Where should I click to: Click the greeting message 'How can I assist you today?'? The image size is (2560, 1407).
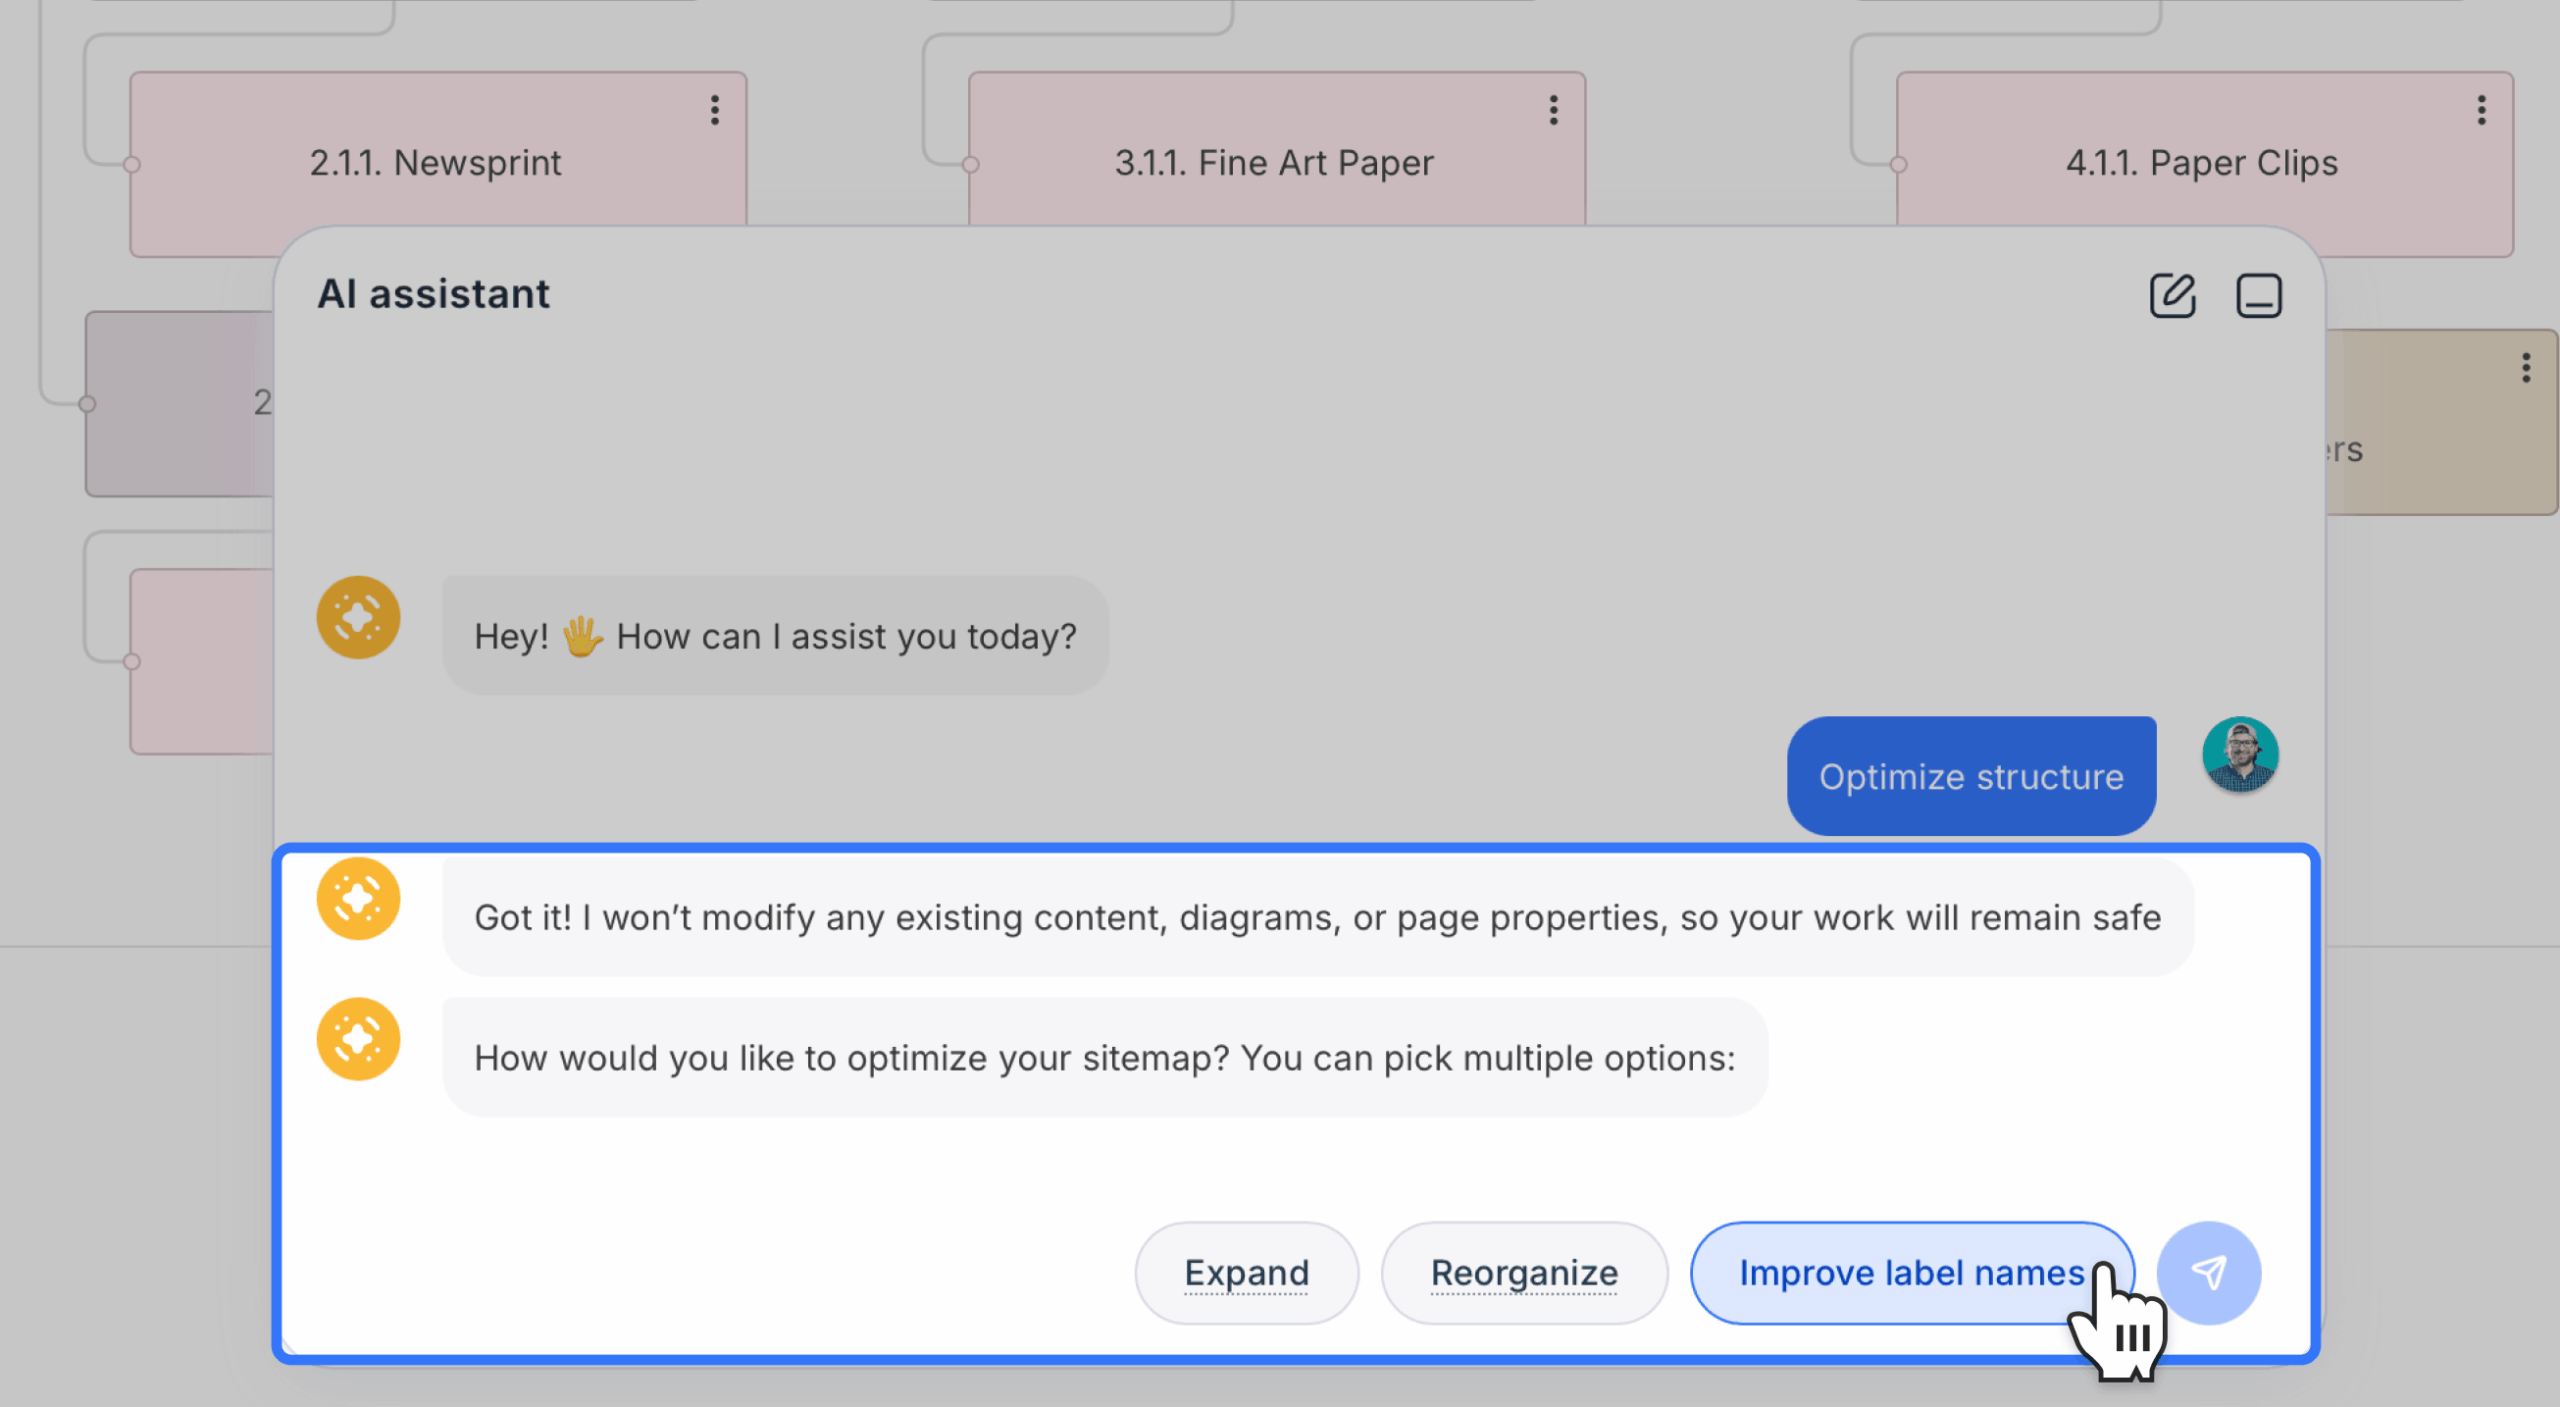(775, 635)
